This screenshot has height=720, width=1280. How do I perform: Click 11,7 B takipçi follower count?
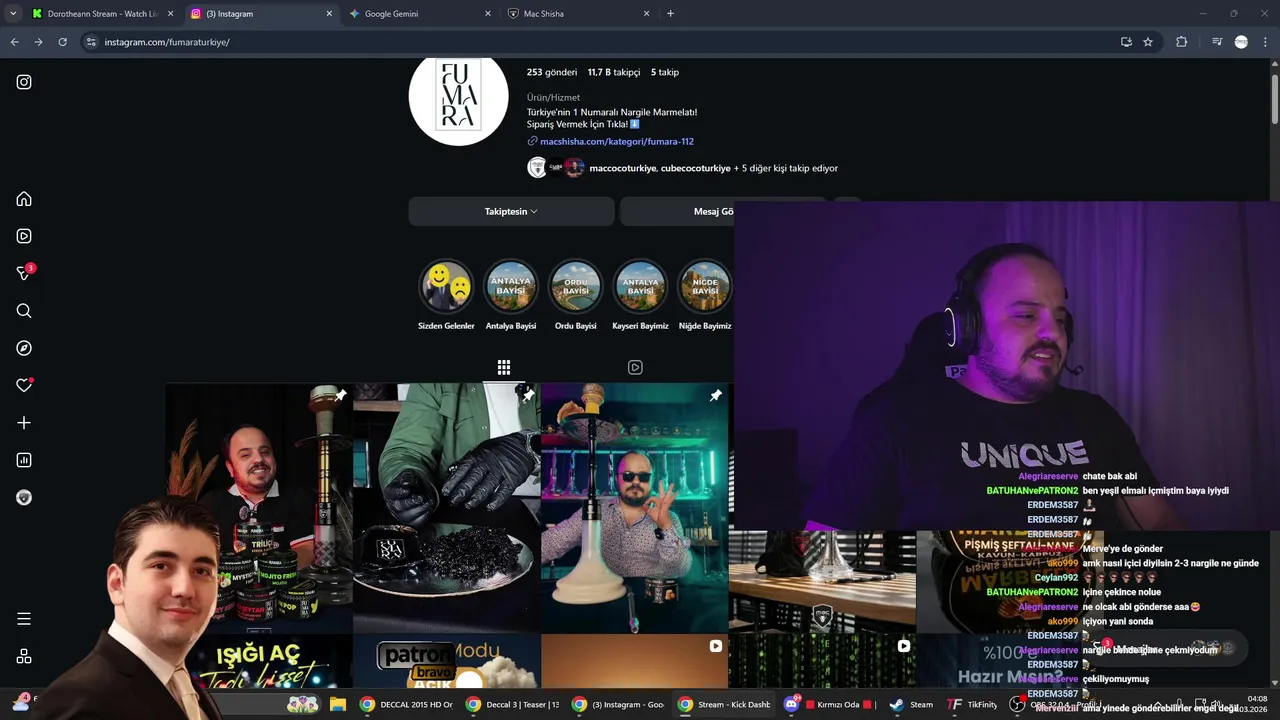pos(614,72)
